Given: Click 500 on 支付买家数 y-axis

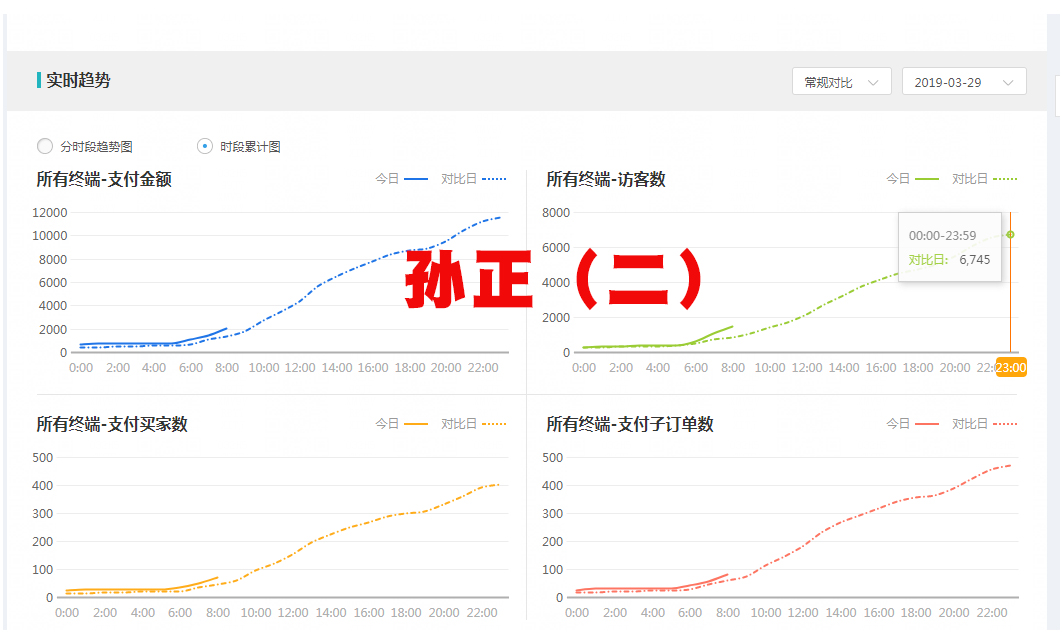Looking at the screenshot, I should pos(42,458).
